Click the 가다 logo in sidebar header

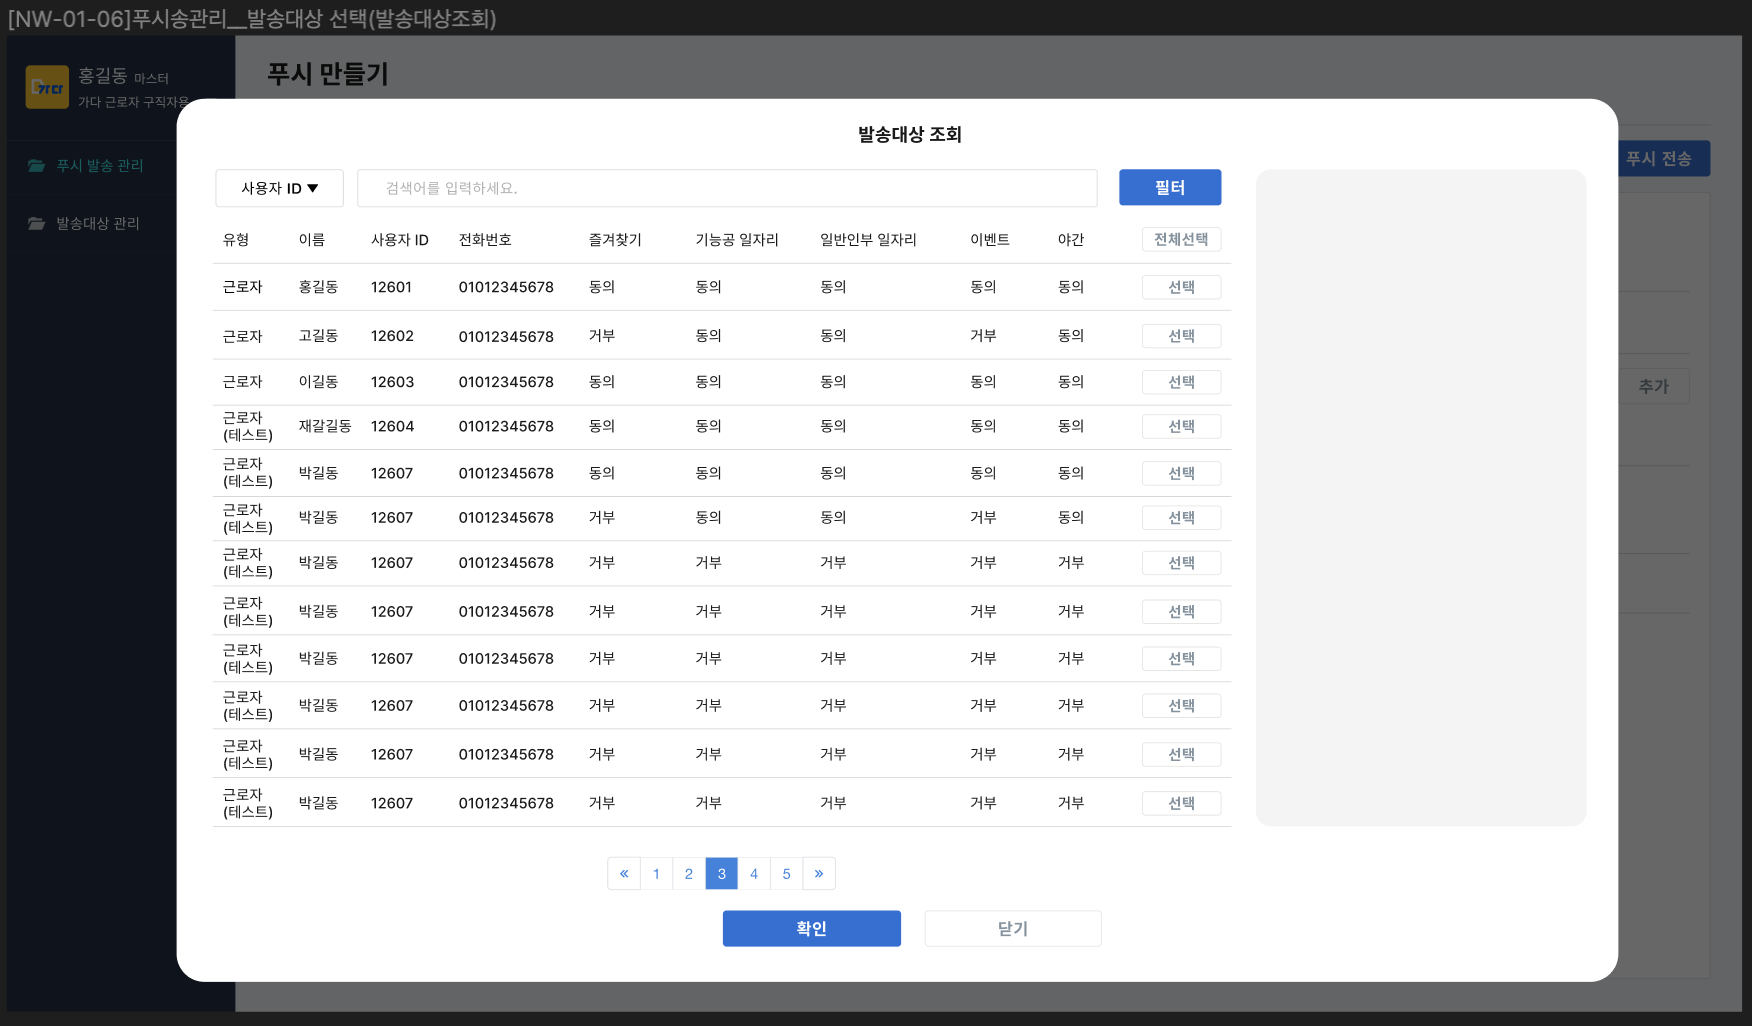(x=47, y=88)
